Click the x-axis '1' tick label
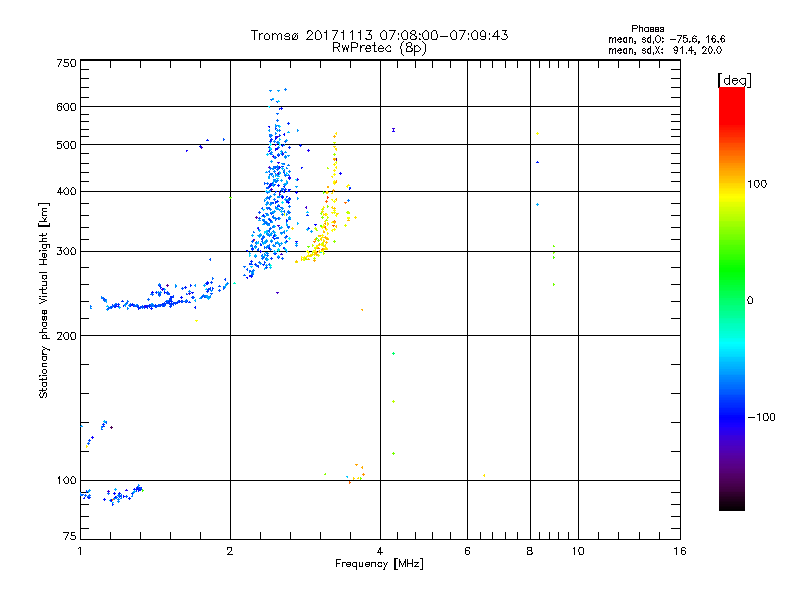 pos(80,551)
